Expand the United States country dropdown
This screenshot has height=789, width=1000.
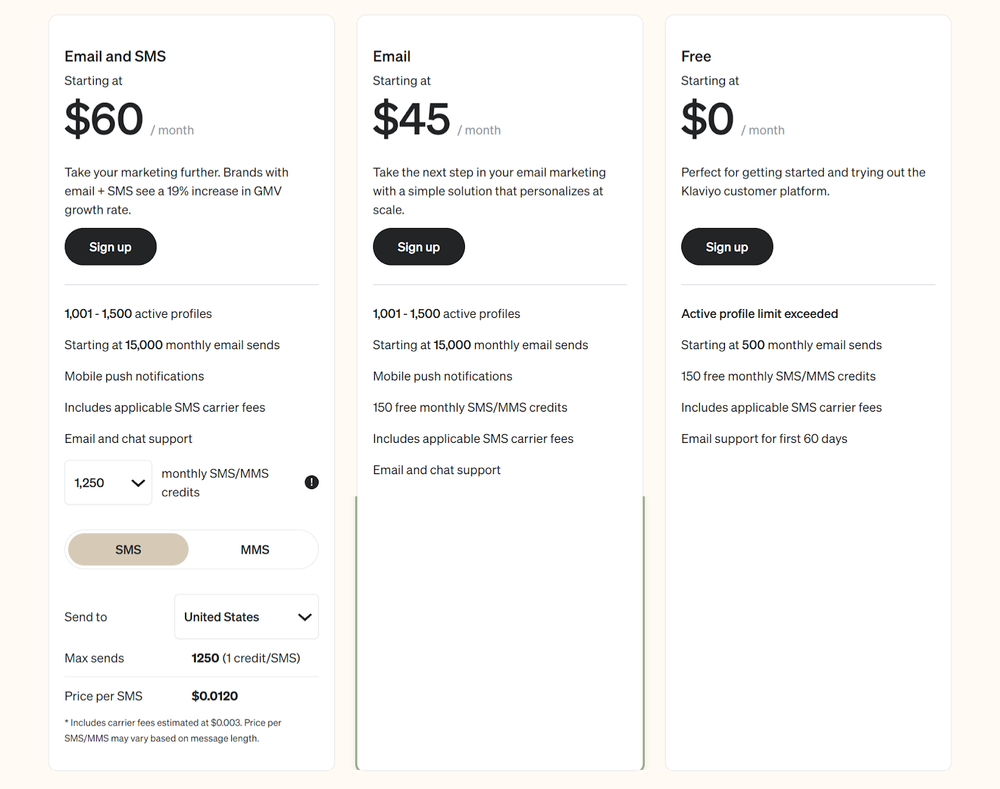246,617
